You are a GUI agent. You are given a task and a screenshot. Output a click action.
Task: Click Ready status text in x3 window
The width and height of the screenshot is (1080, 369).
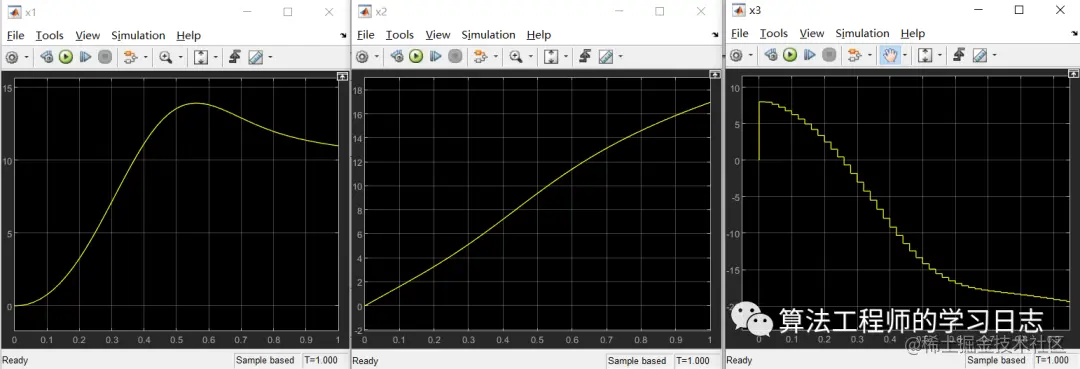[740, 361]
